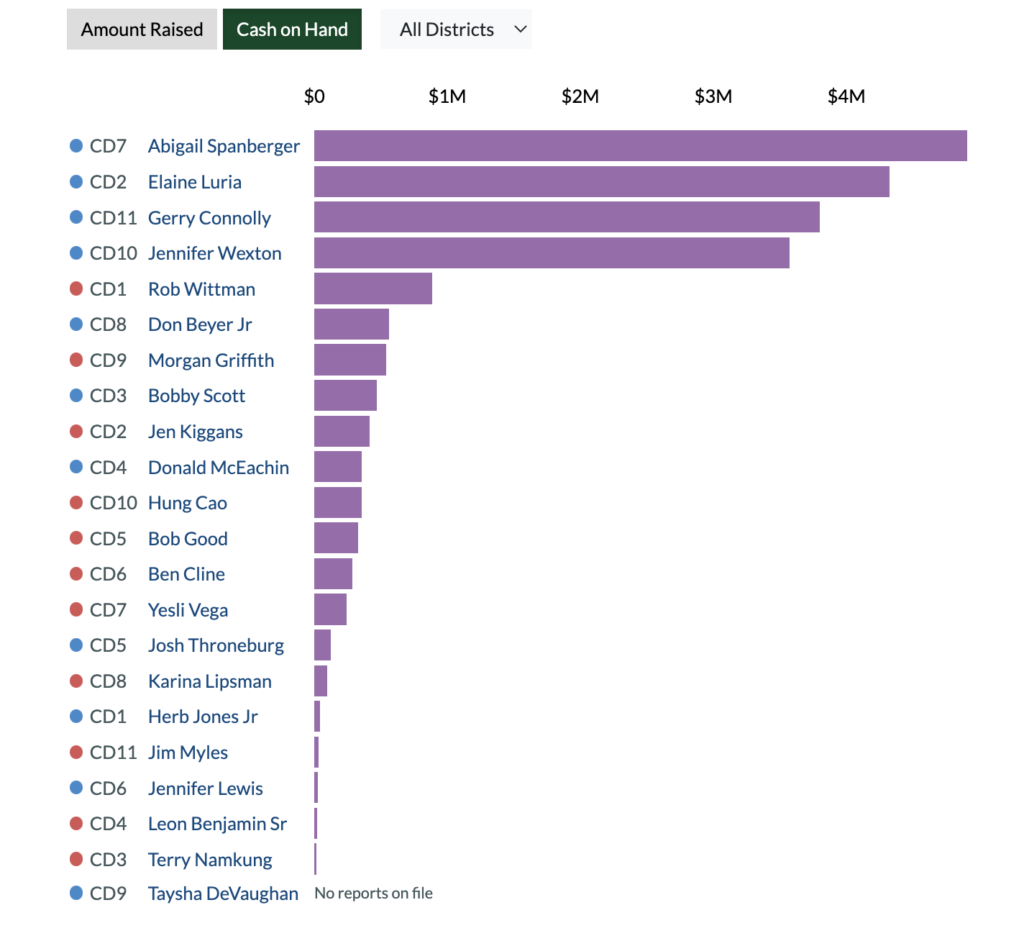Image resolution: width=1024 pixels, height=941 pixels.
Task: Switch to the Amount Raised view
Action: click(x=142, y=30)
